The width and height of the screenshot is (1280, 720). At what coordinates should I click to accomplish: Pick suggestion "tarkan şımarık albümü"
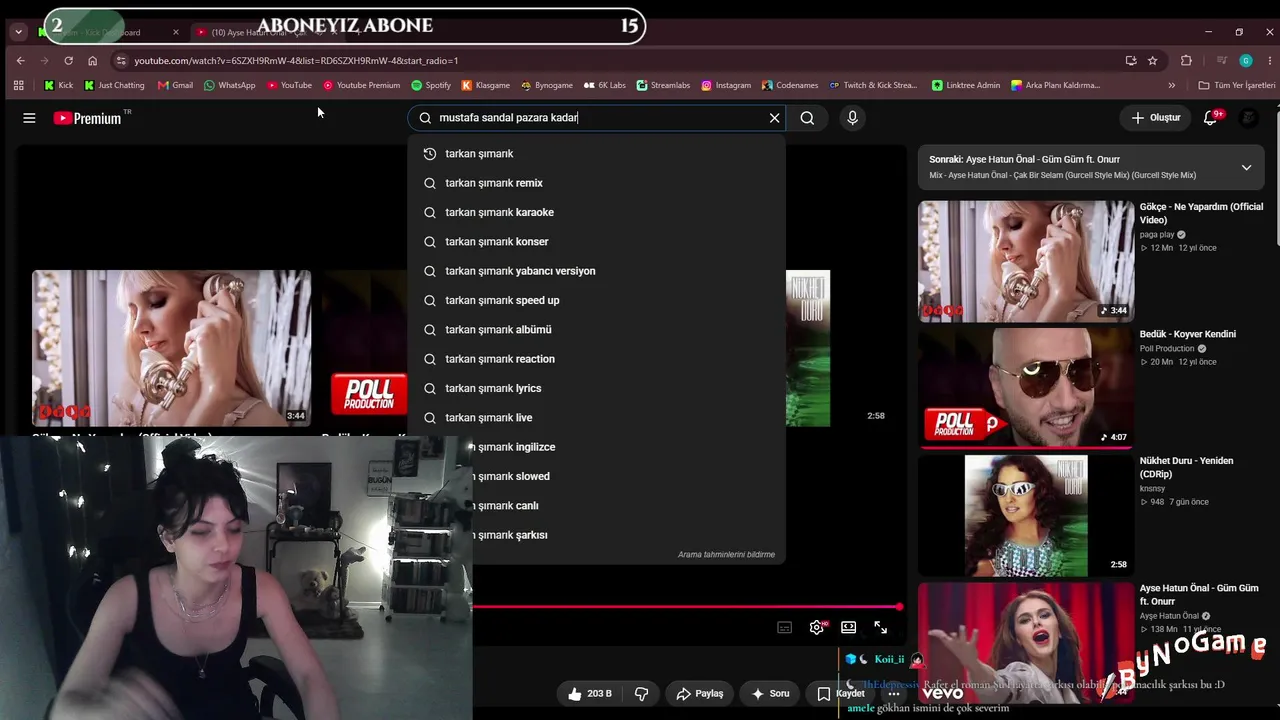[x=596, y=330]
